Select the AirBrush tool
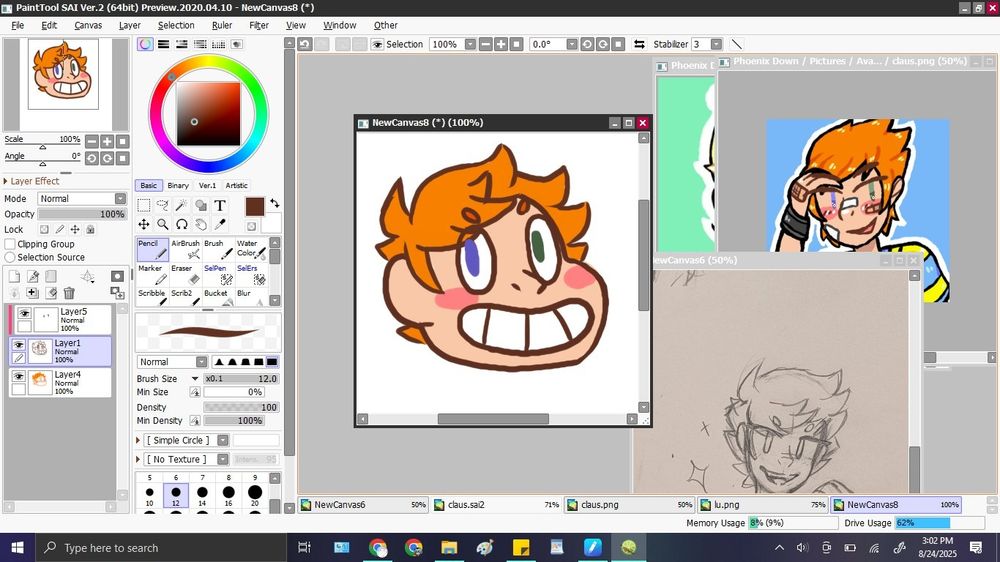 185,250
